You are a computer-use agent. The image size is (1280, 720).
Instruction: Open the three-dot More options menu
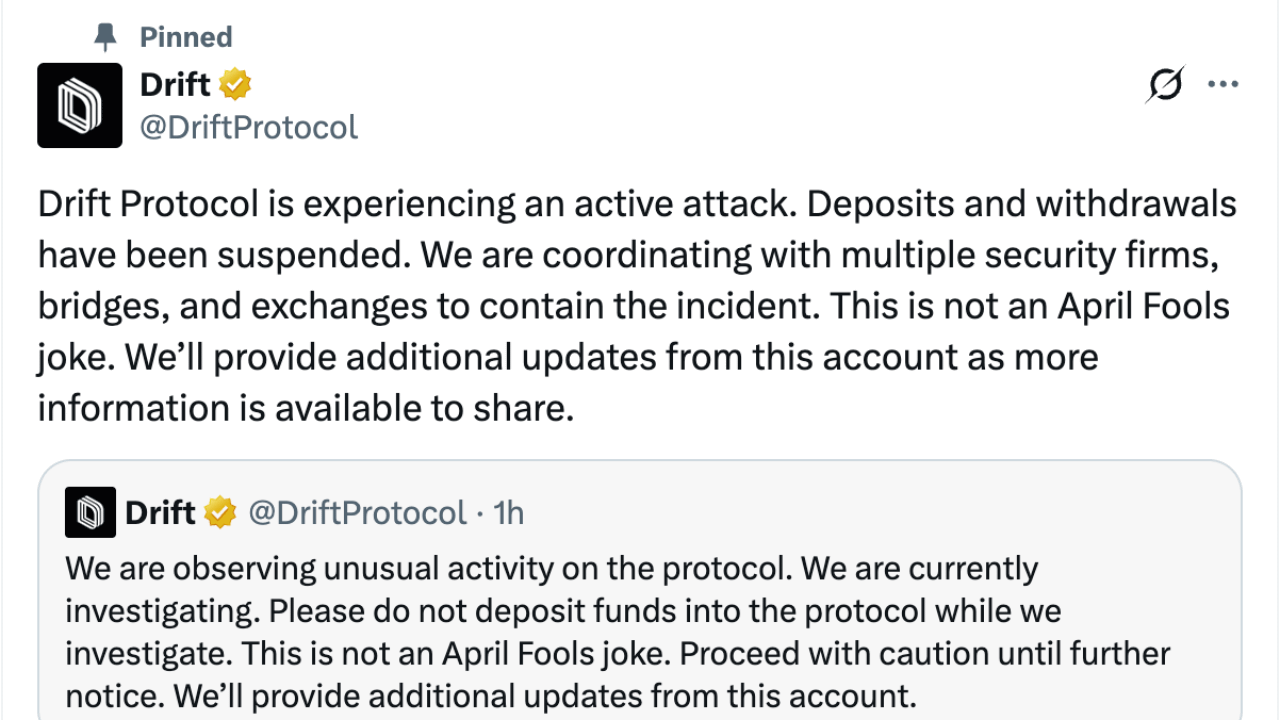pos(1223,85)
